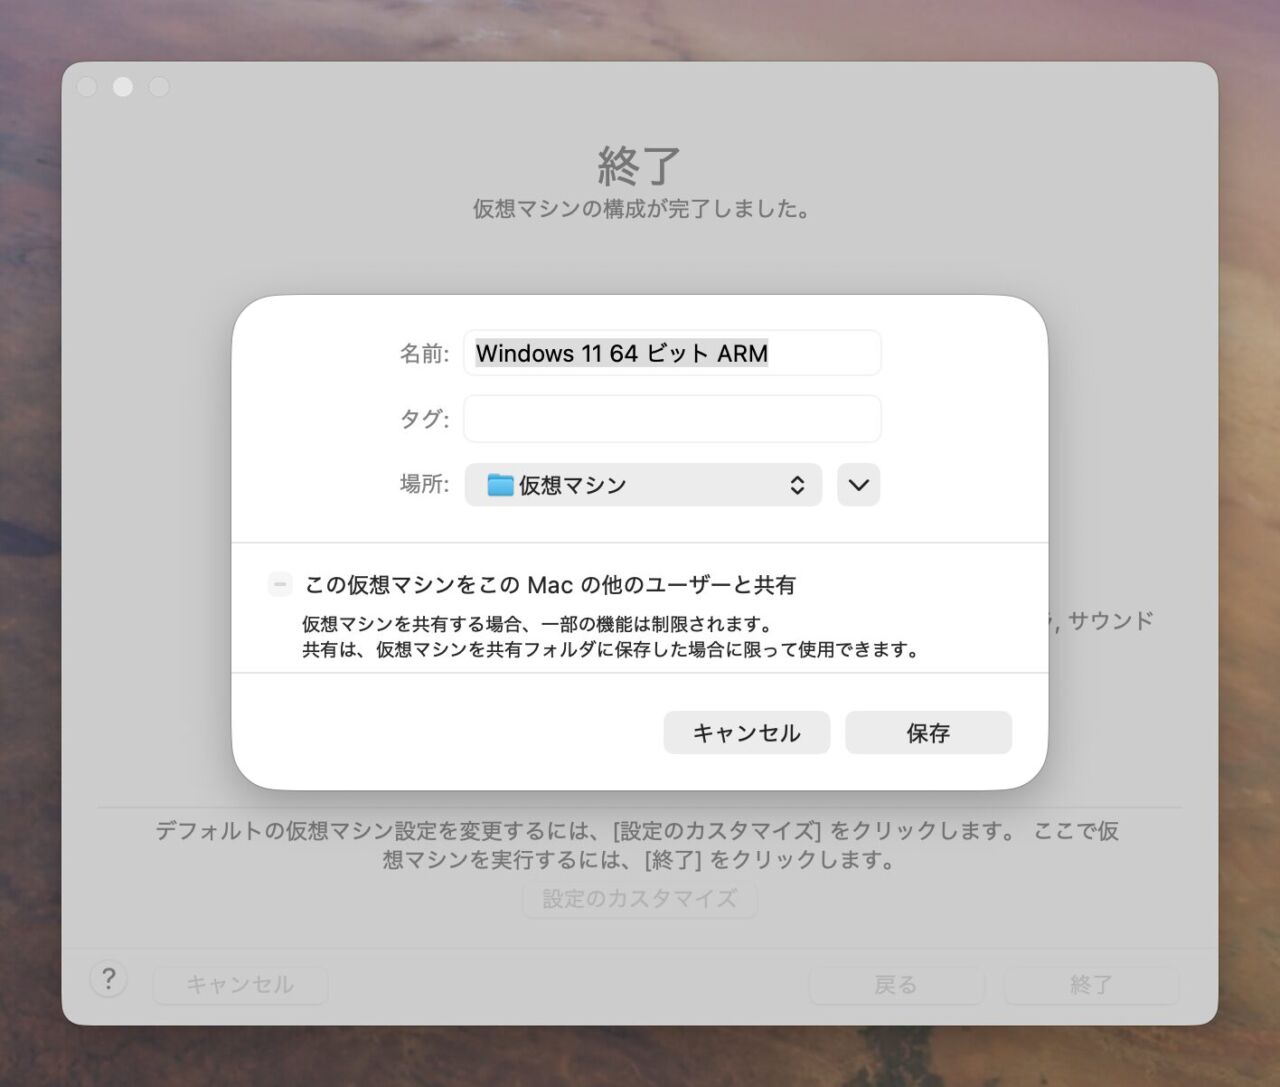Click the wizard's bottom-left キャンセル button
Screen dimensions: 1280x1087
240,985
